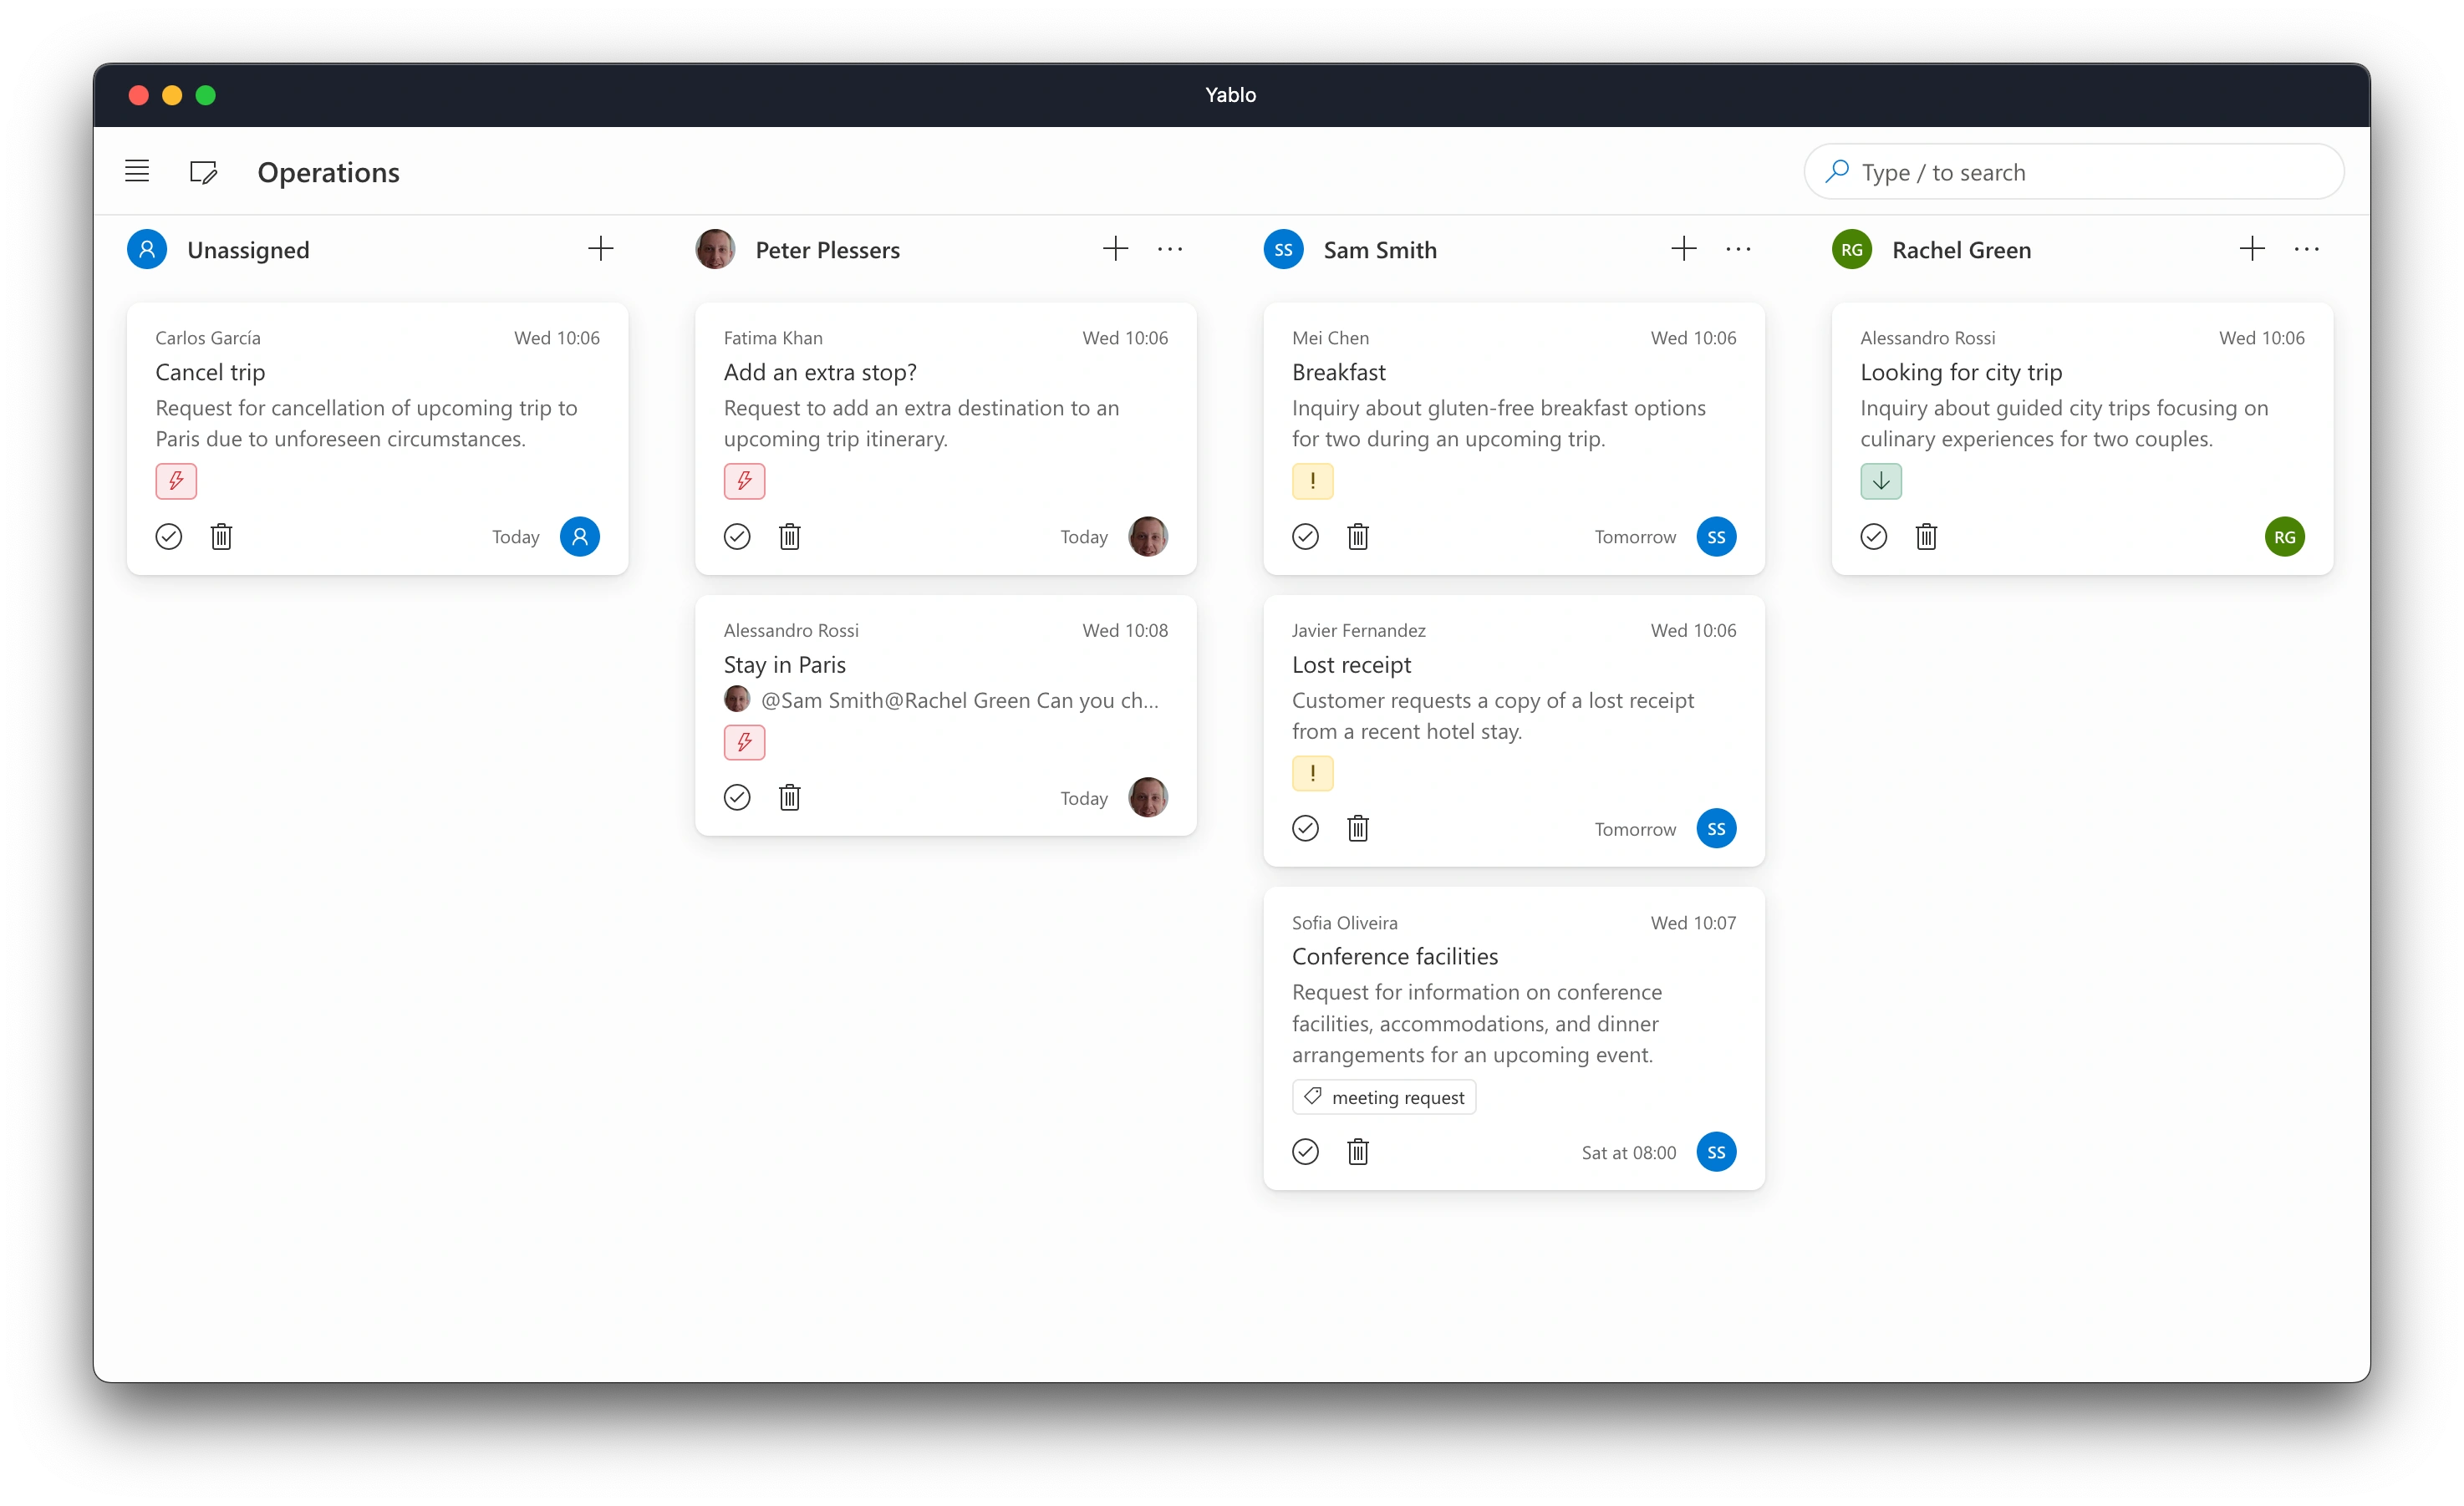The height and width of the screenshot is (1506, 2464).
Task: Click yellow priority badge on Lost receipt
Action: click(1312, 773)
